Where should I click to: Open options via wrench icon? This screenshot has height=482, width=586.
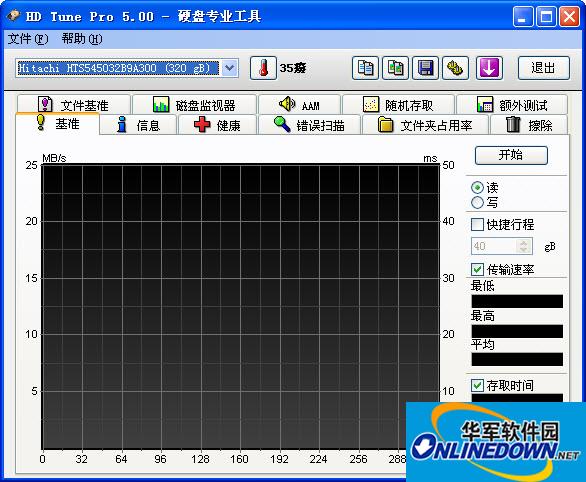pos(455,68)
